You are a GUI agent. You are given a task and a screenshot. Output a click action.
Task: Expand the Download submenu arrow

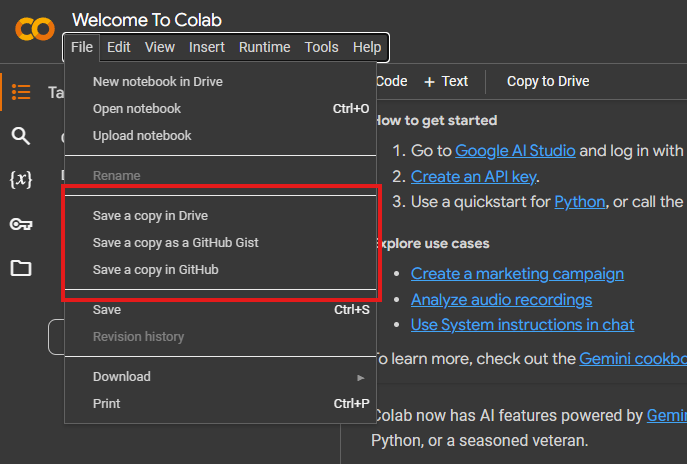pyautogui.click(x=361, y=377)
